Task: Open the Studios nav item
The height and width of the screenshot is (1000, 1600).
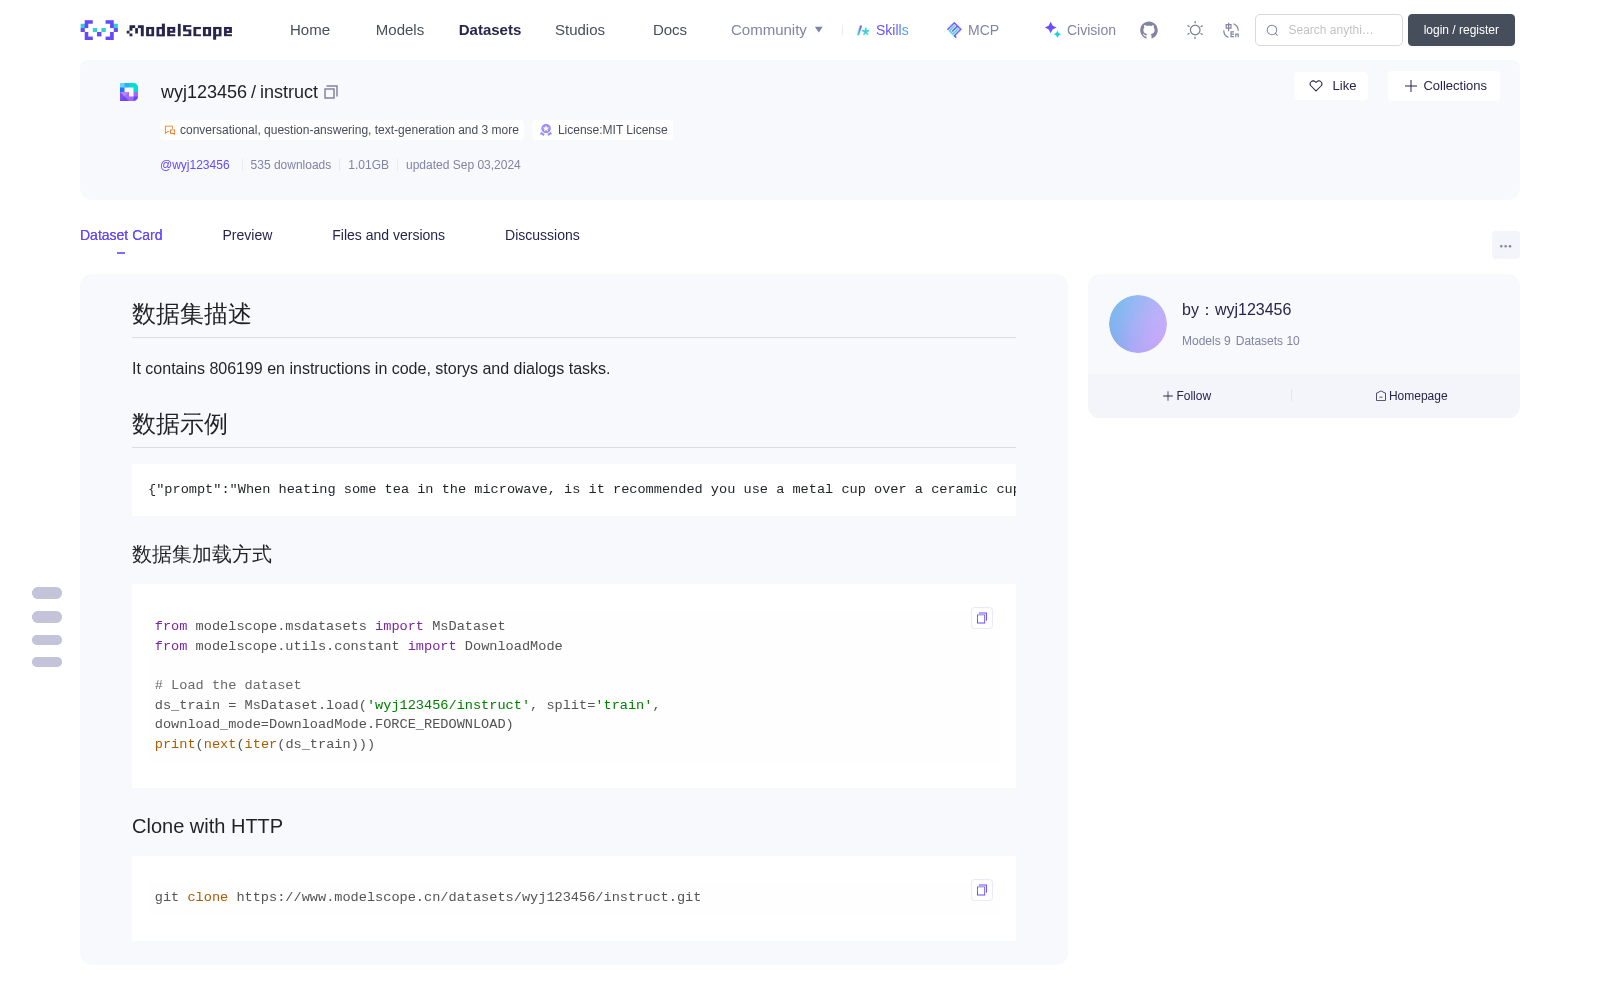Action: [580, 30]
